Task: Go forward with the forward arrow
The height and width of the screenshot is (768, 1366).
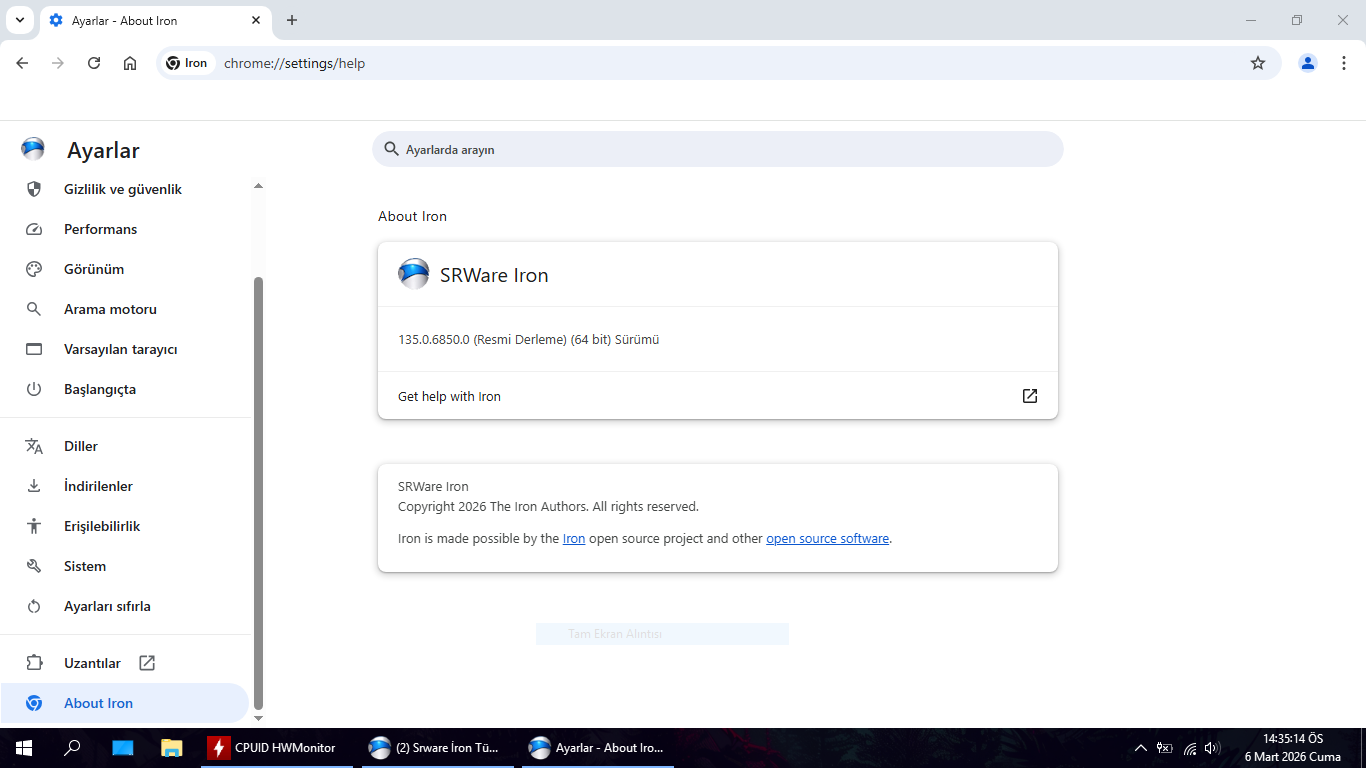Action: tap(58, 63)
